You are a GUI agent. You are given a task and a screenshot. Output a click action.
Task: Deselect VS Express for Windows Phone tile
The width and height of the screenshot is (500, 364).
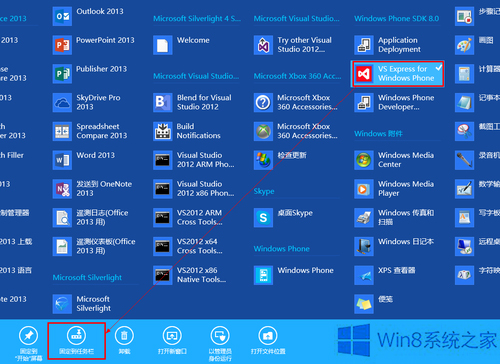(x=397, y=74)
